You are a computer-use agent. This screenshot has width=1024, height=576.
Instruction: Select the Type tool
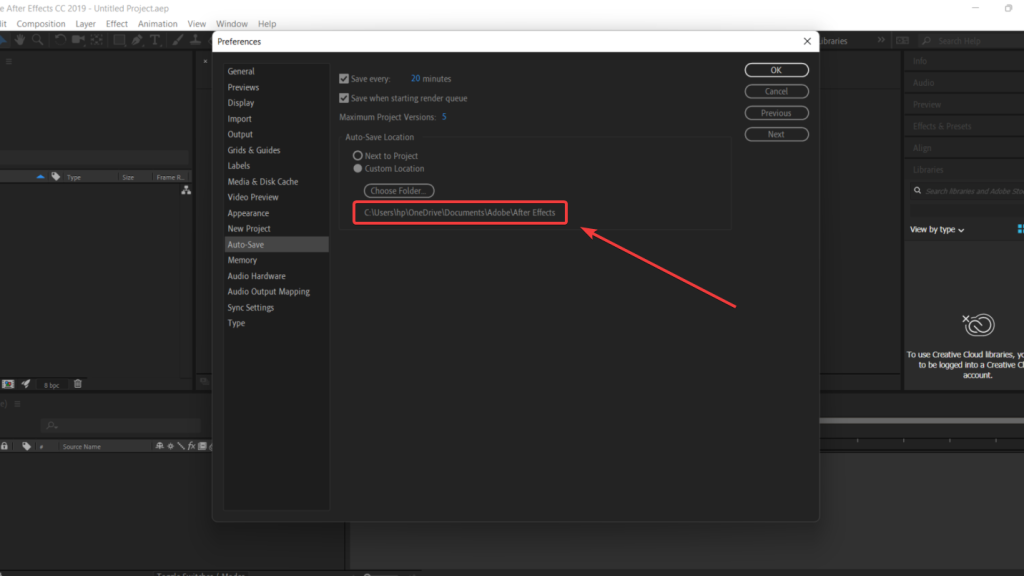[x=155, y=40]
